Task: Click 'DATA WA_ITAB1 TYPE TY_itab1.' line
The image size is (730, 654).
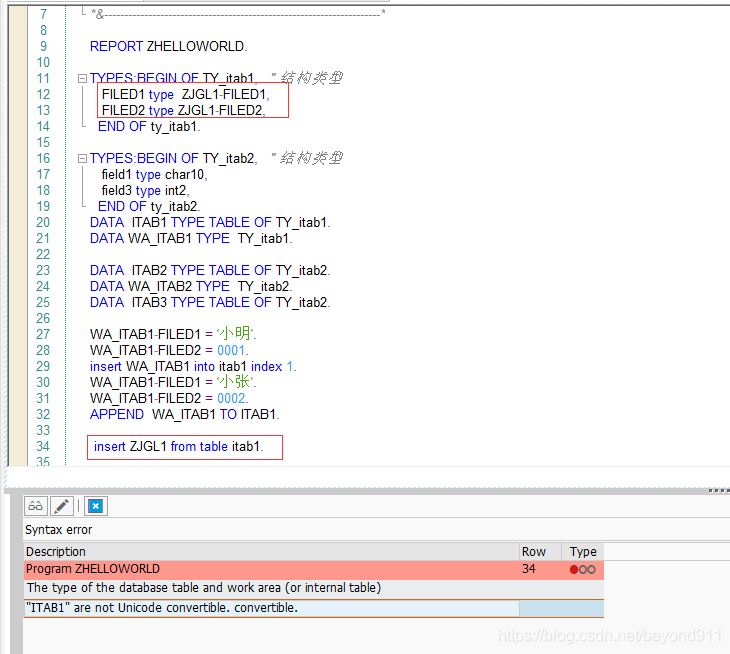Action: point(191,238)
